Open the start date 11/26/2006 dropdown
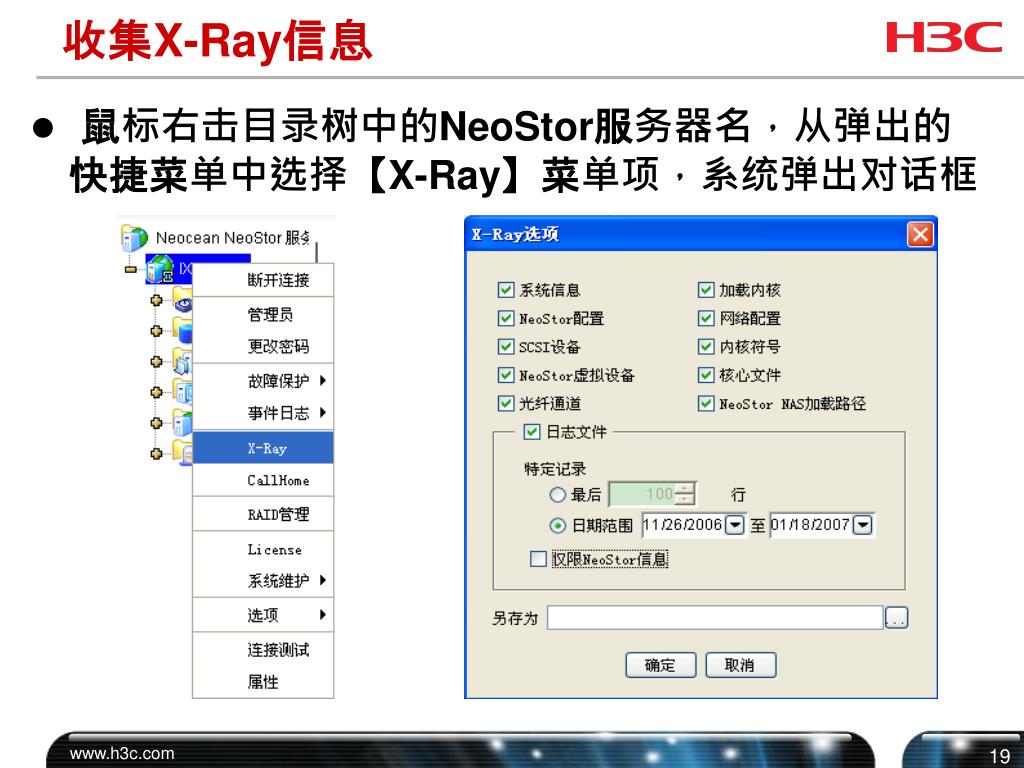The width and height of the screenshot is (1024, 768). (735, 524)
